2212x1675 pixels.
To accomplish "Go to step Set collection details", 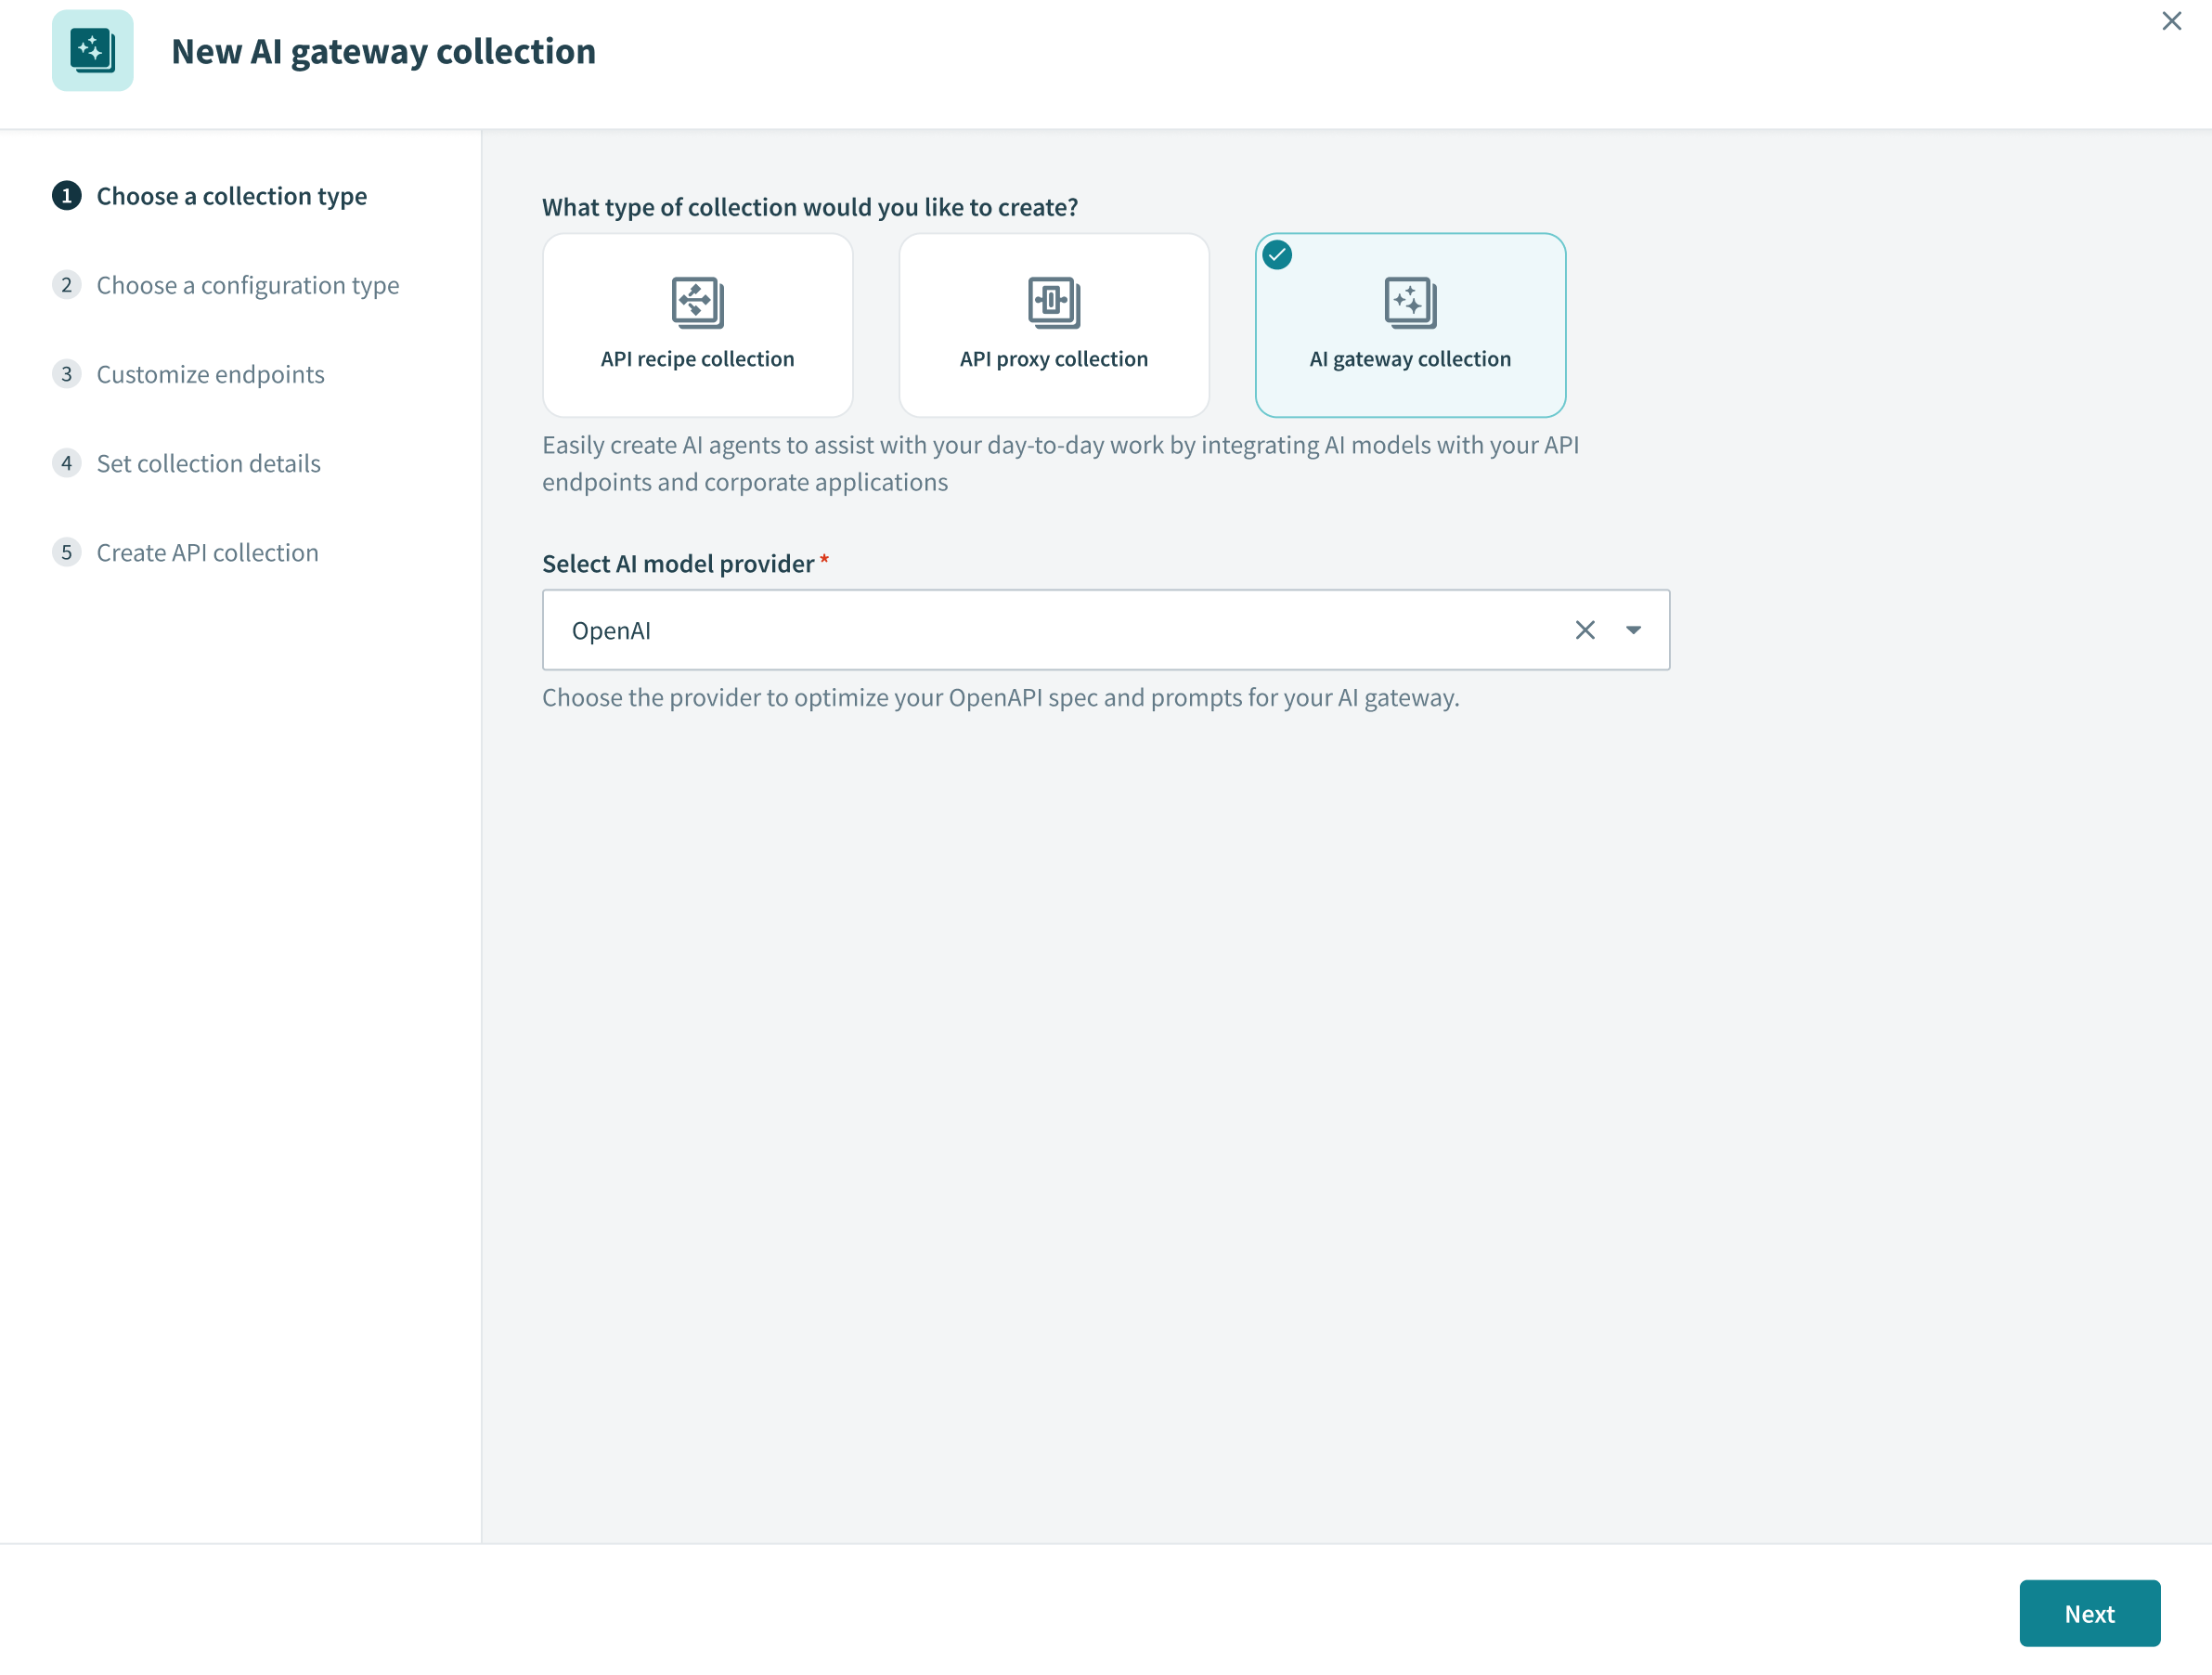I will click(x=186, y=463).
